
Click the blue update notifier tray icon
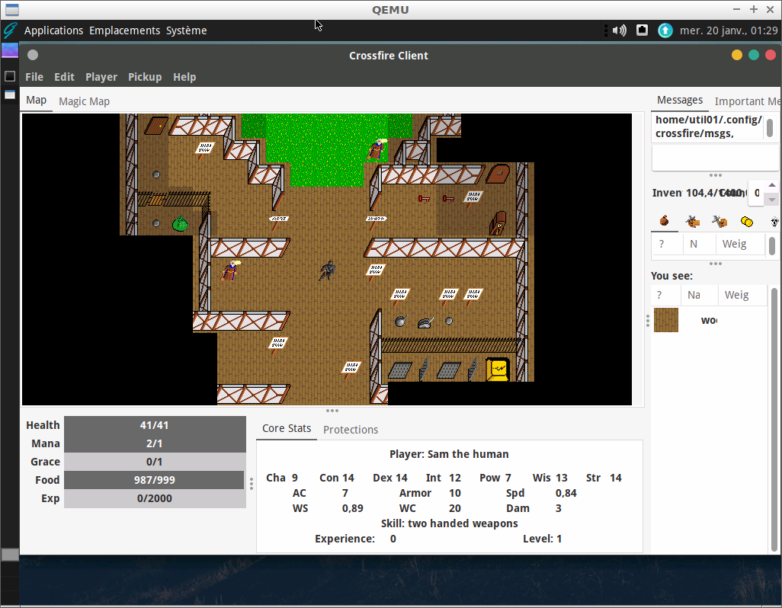665,30
